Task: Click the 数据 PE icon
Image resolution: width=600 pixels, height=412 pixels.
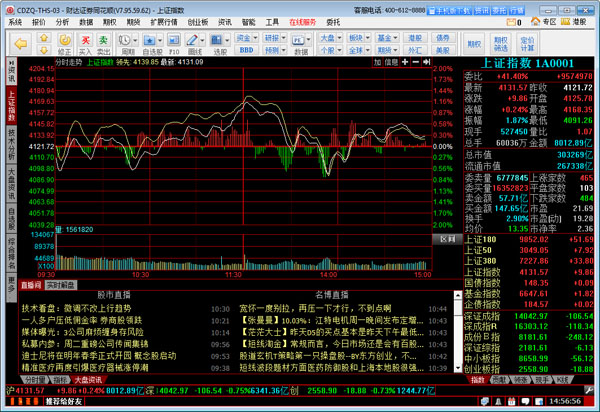Action: tap(298, 40)
